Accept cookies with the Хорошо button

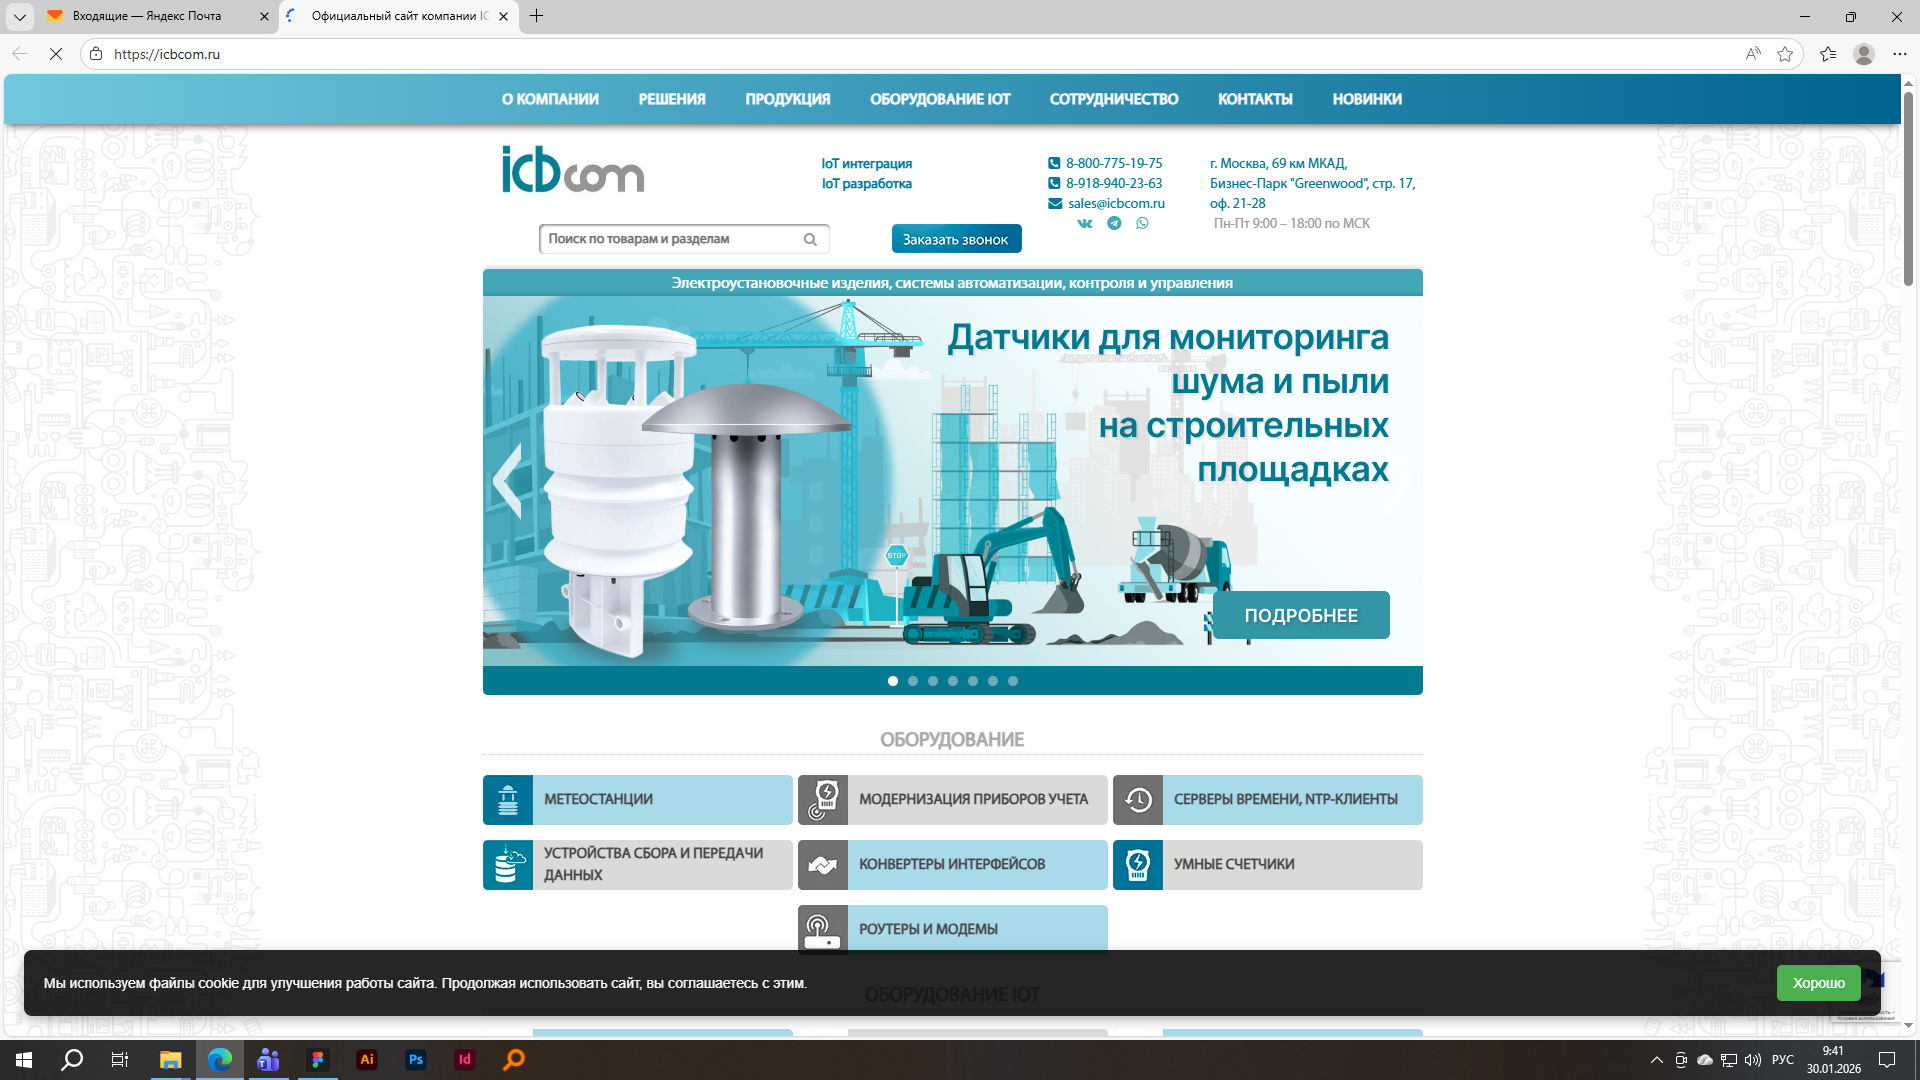(1818, 983)
